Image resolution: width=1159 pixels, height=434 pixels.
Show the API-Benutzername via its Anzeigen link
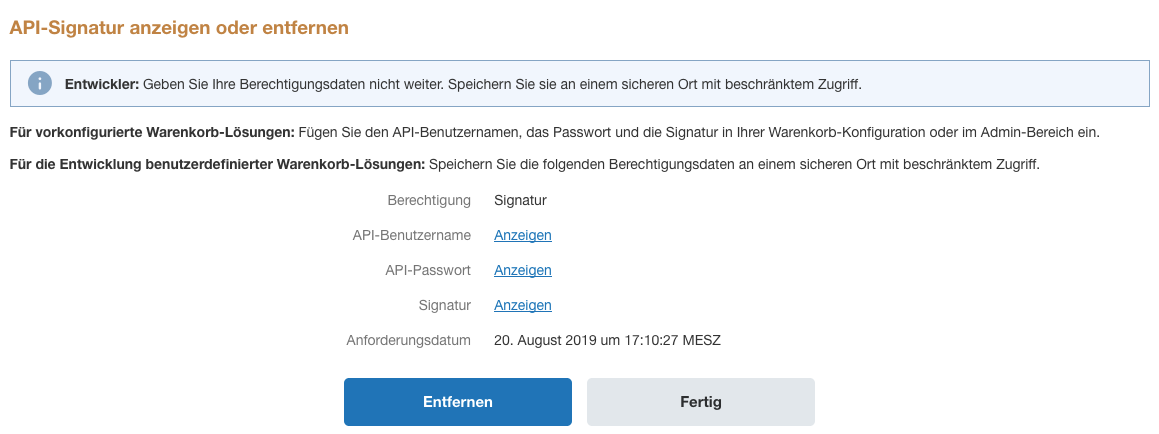523,235
